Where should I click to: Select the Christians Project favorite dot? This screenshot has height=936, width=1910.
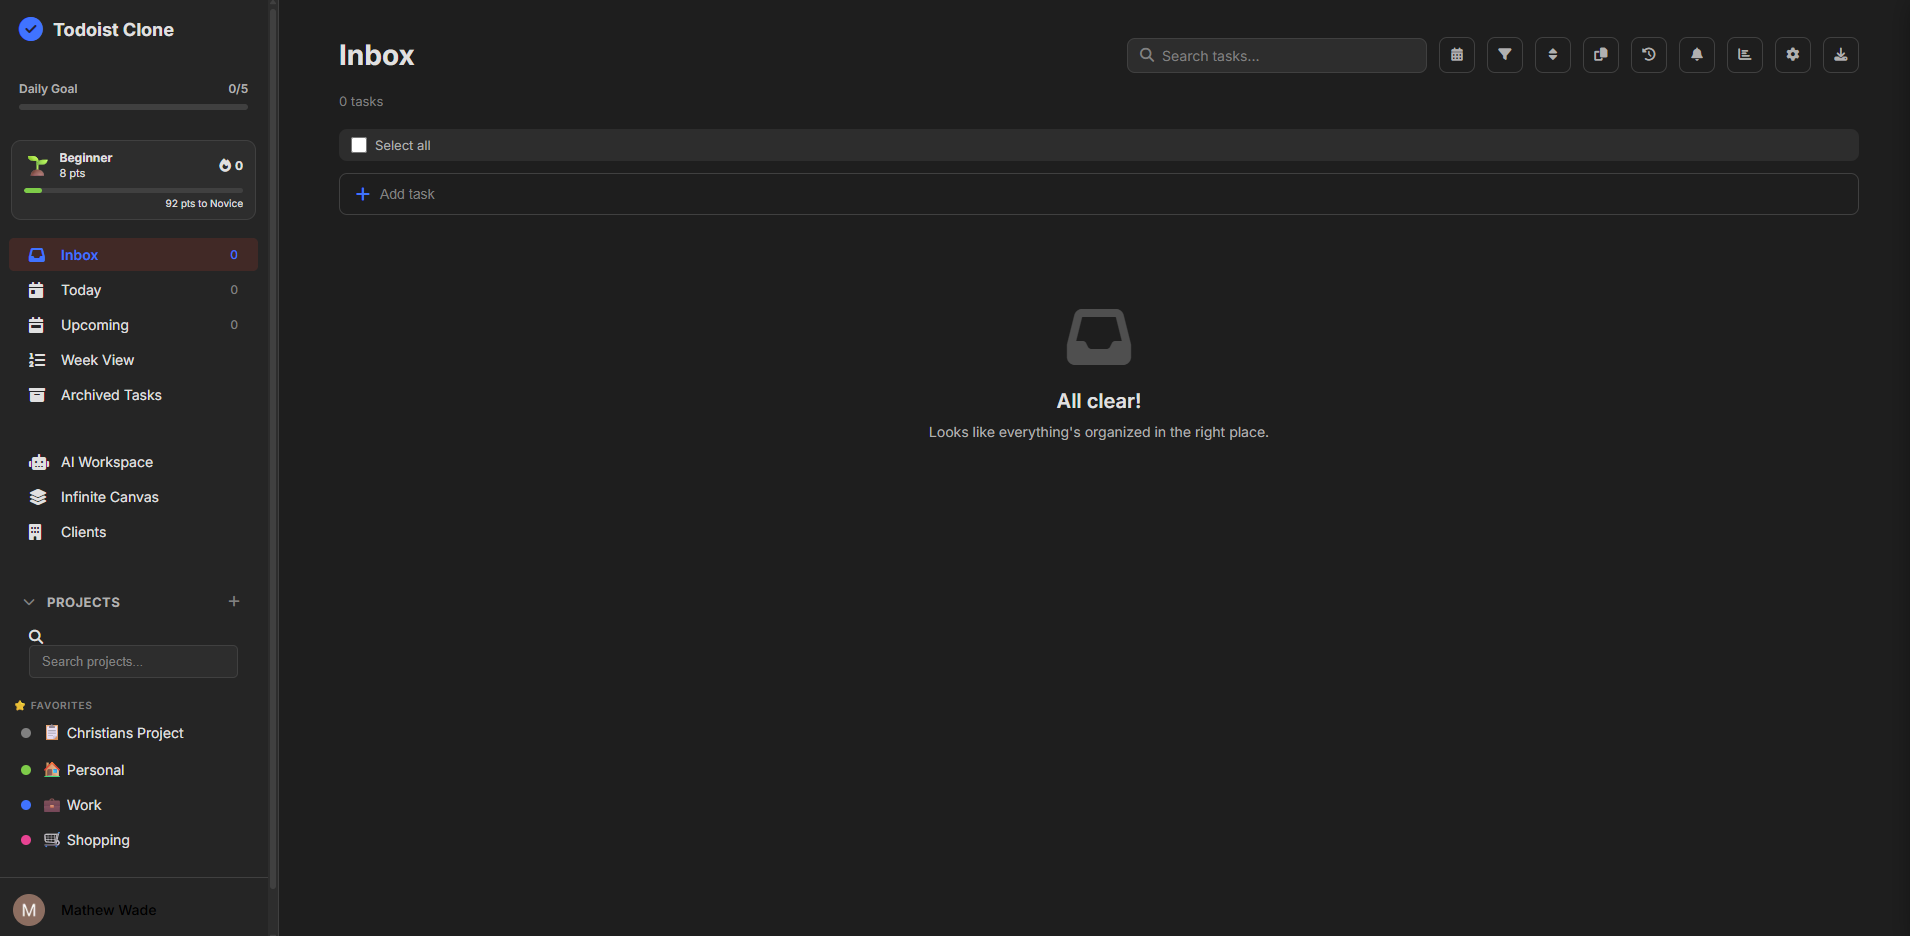(x=24, y=732)
